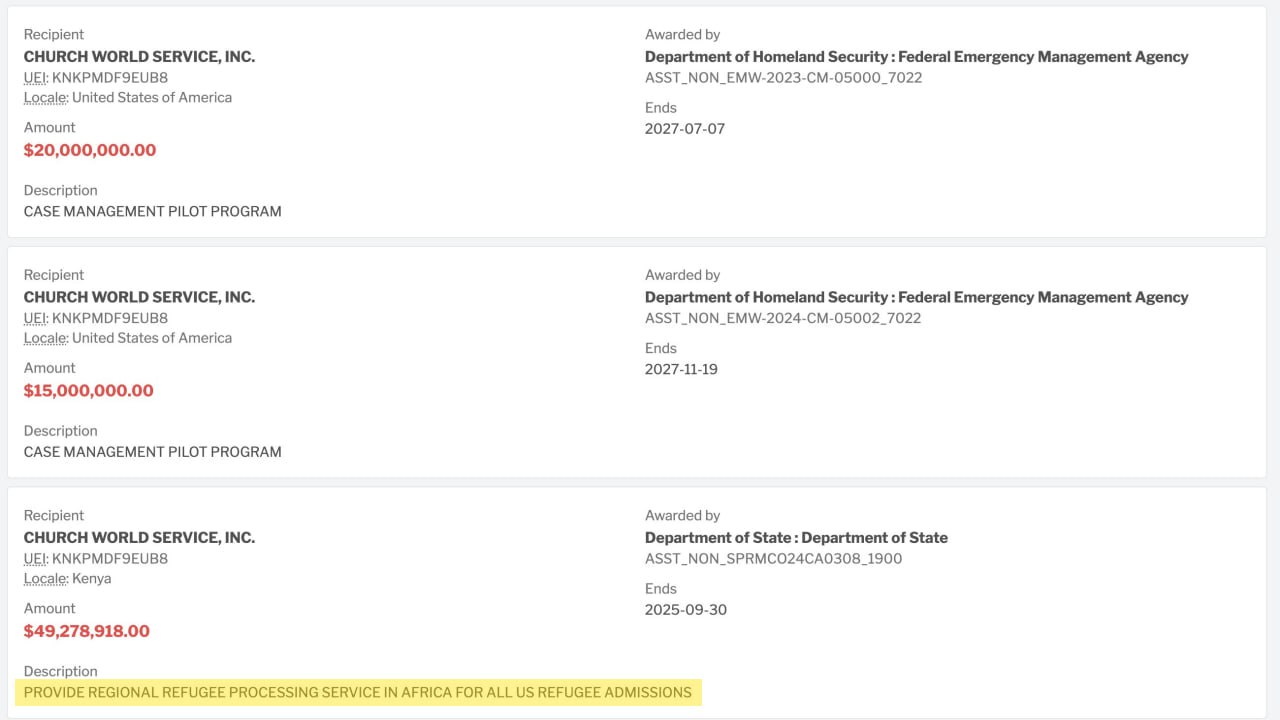1280x720 pixels.
Task: Click the UEI abbreviation in the first card
Action: (35, 78)
